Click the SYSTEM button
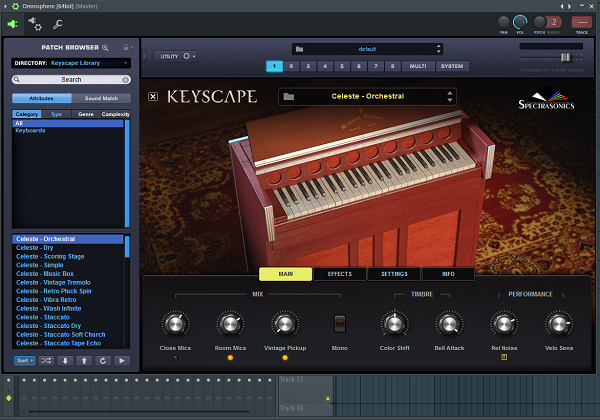600x420 pixels. pyautogui.click(x=452, y=66)
